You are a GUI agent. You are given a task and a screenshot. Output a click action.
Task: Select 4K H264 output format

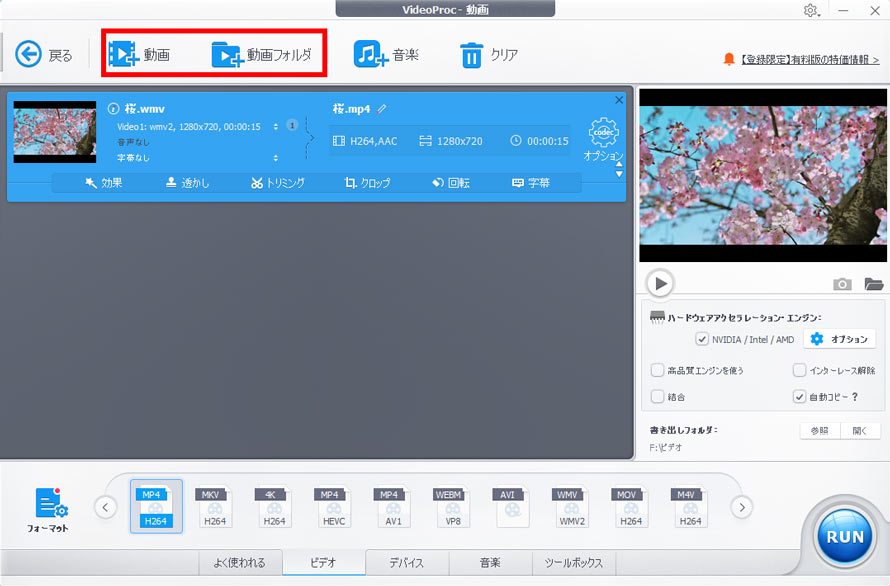[x=274, y=507]
